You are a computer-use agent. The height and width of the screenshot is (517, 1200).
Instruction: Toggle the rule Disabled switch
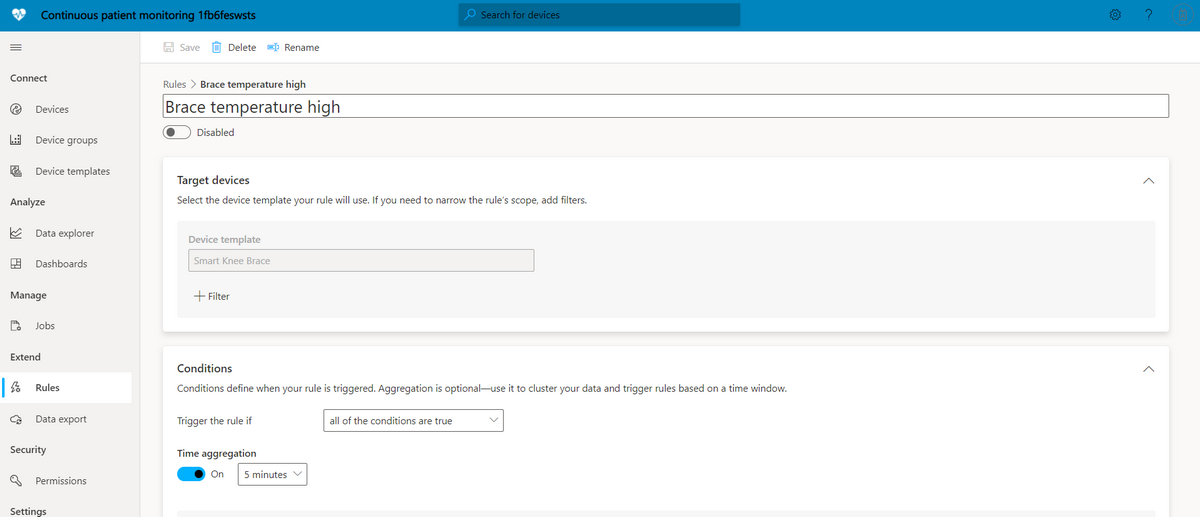(x=177, y=132)
